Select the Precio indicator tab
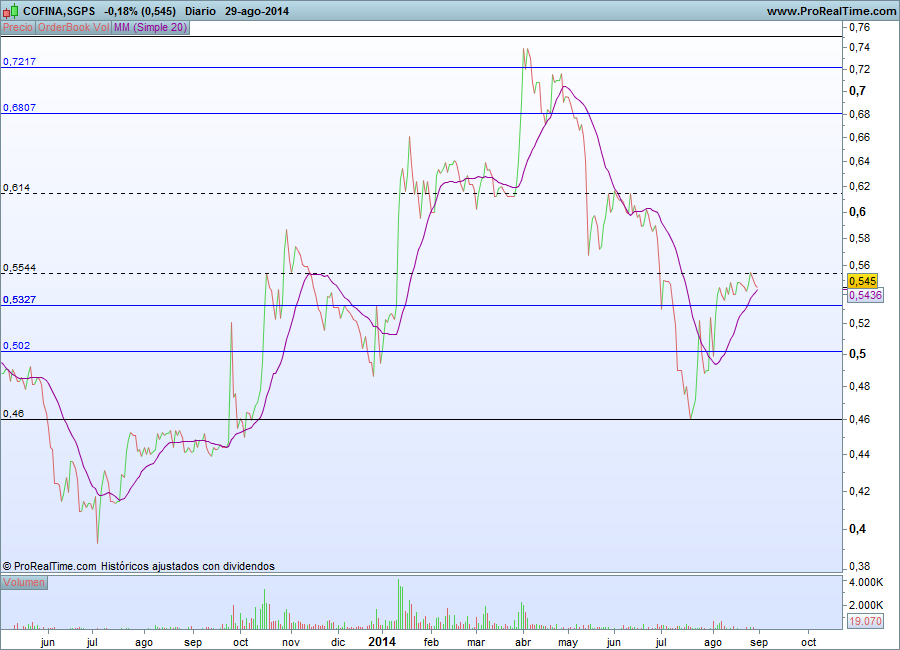The image size is (900, 650). (18, 28)
